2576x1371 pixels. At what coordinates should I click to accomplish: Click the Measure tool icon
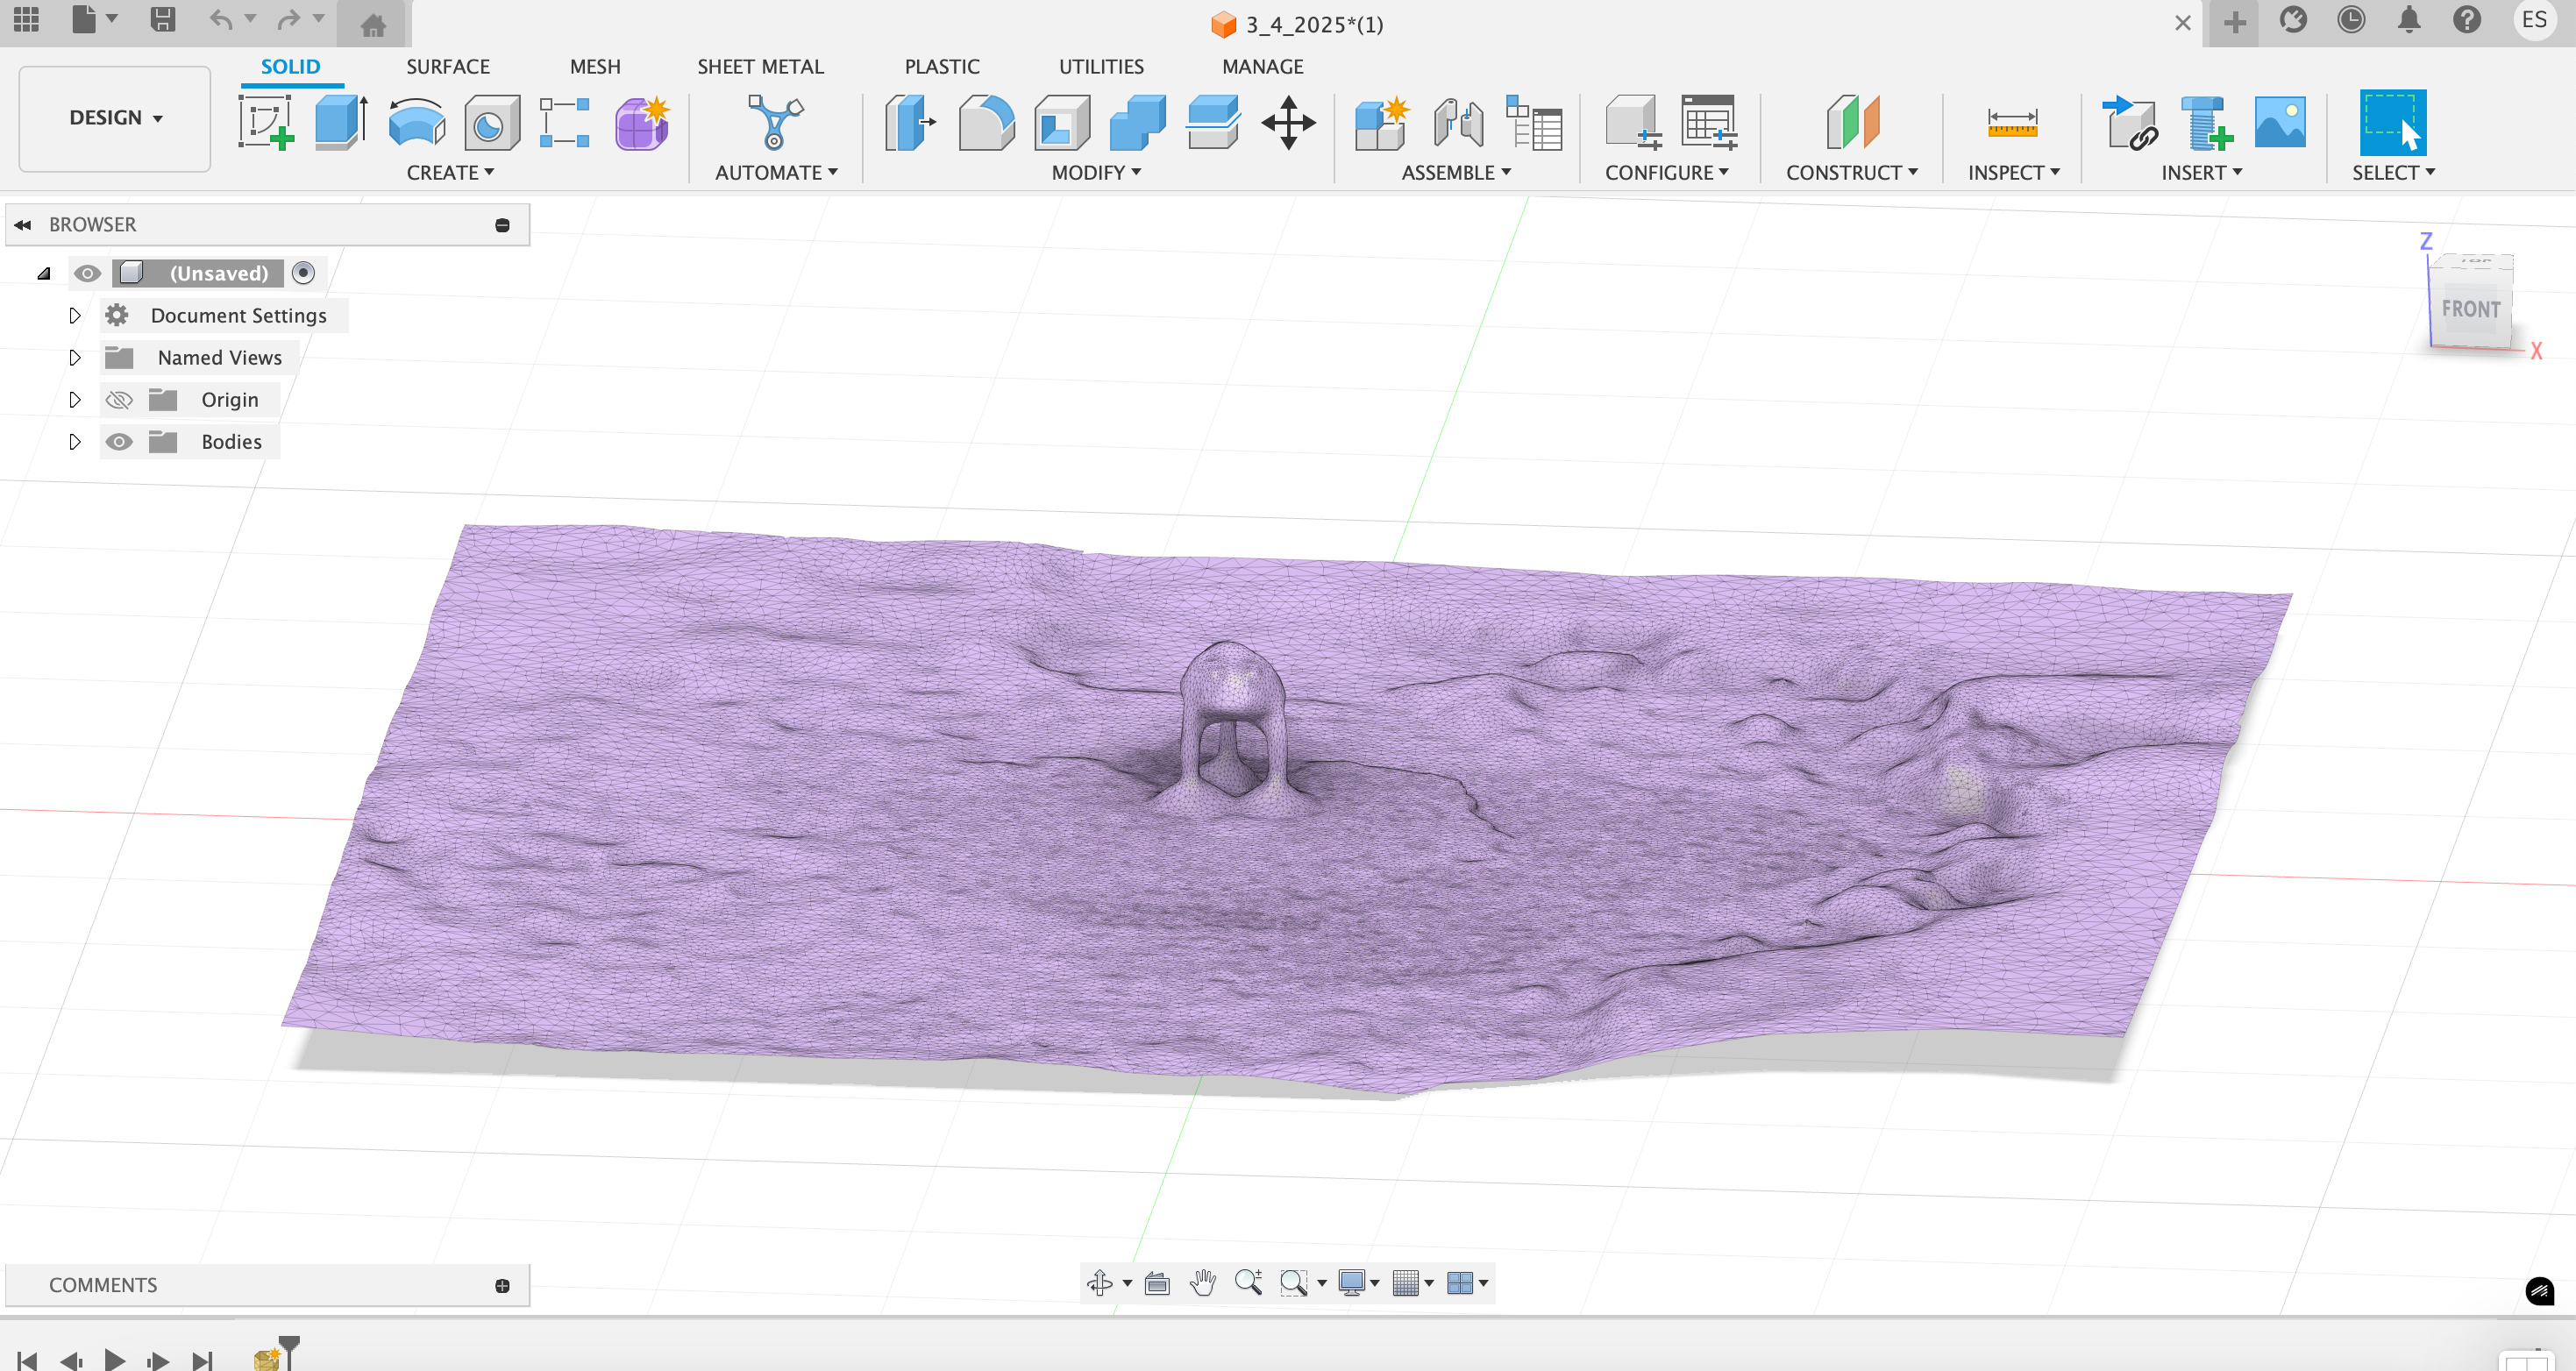pyautogui.click(x=2013, y=123)
